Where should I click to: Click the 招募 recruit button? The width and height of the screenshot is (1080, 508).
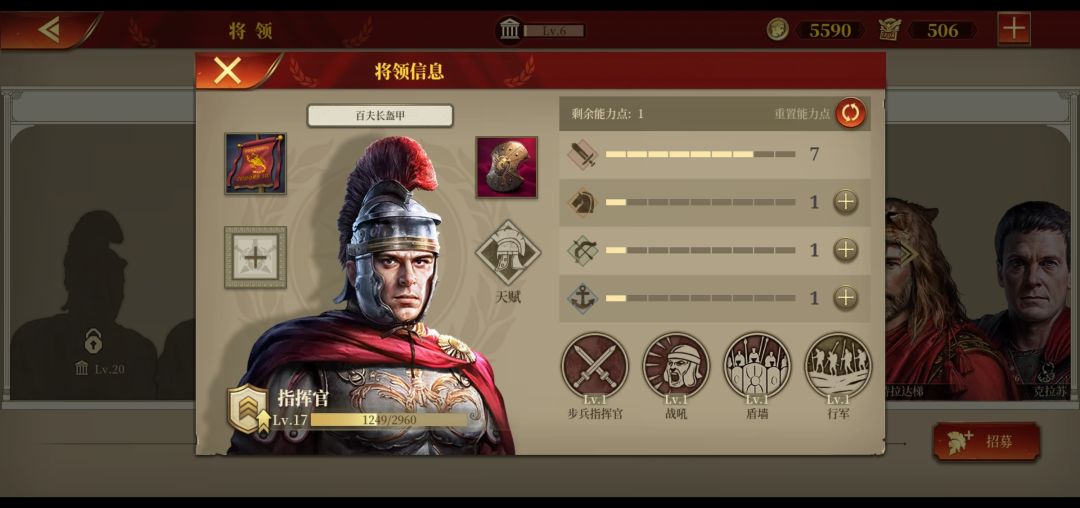point(986,442)
